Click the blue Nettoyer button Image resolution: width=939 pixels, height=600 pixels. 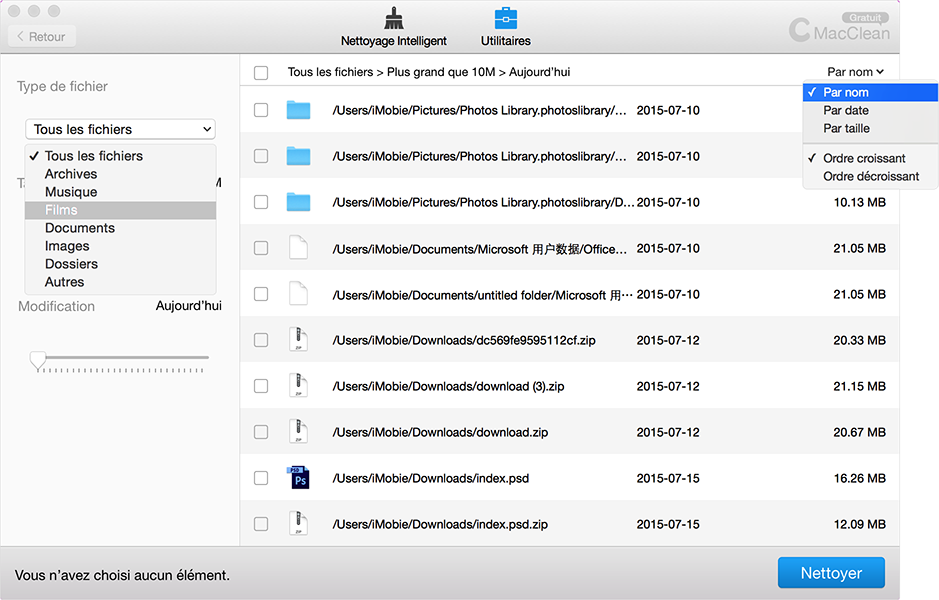click(x=831, y=573)
